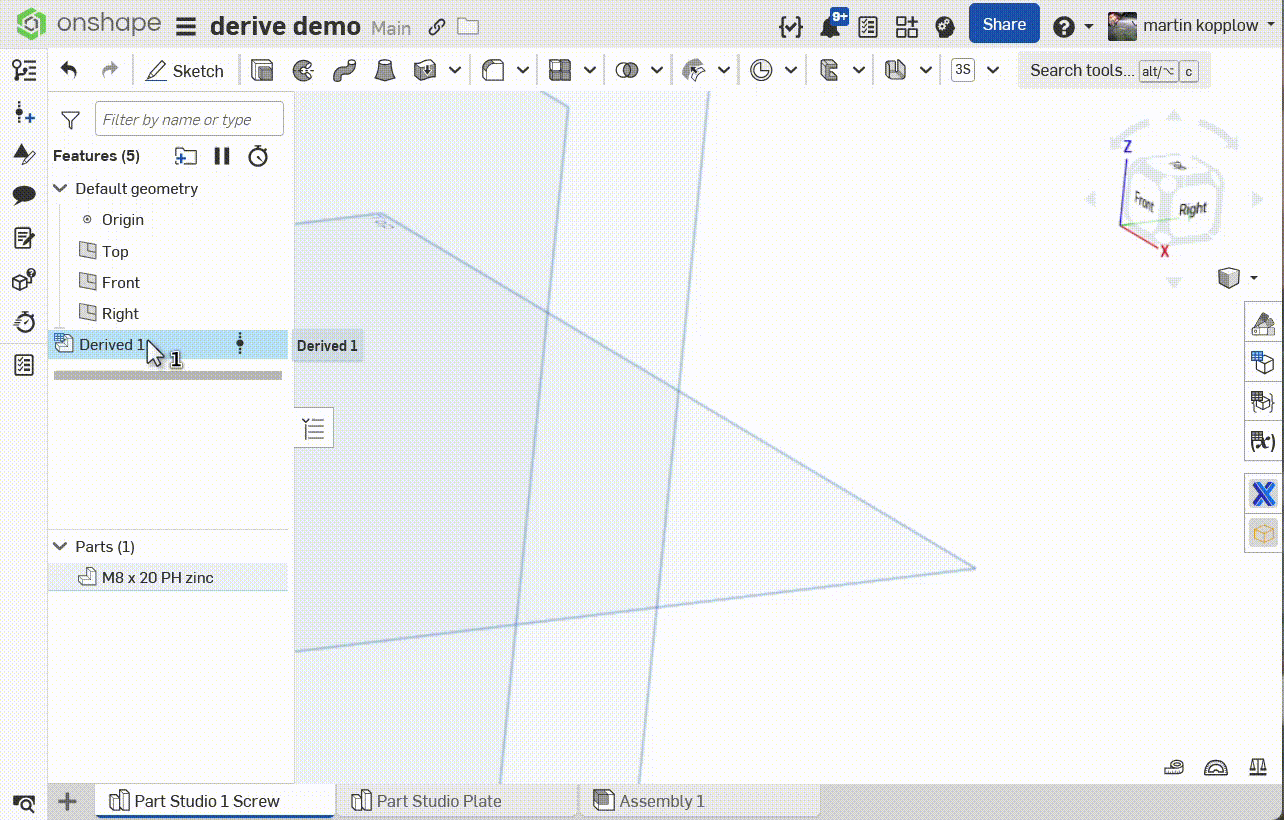Click the Right face of view cube
Image resolution: width=1284 pixels, height=820 pixels.
(1192, 209)
